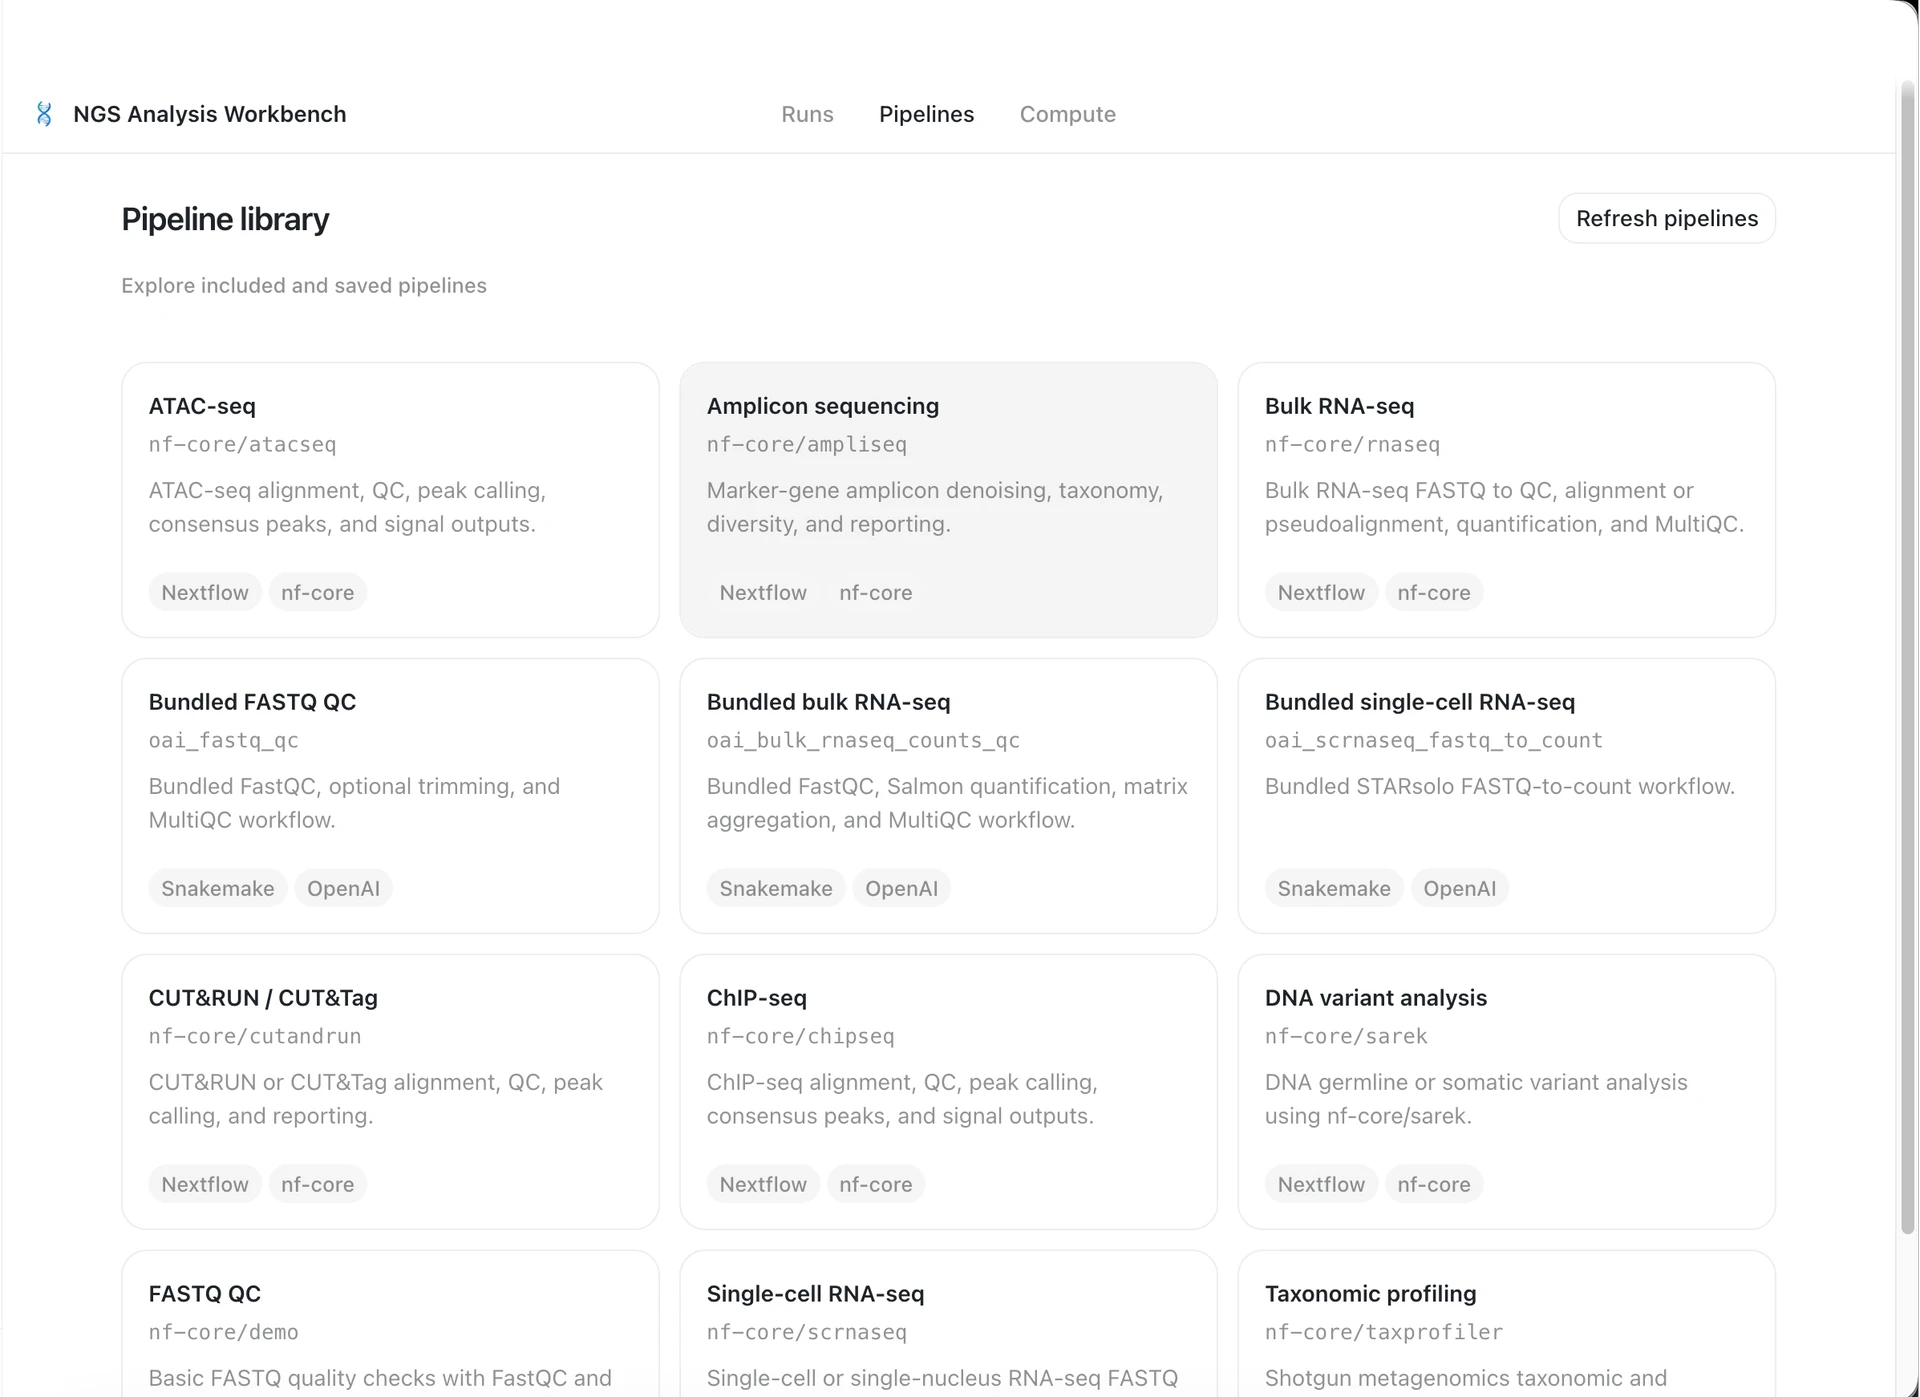The image size is (1920, 1397).
Task: Click the oai_fastq_qc identifier
Action: pyautogui.click(x=224, y=740)
